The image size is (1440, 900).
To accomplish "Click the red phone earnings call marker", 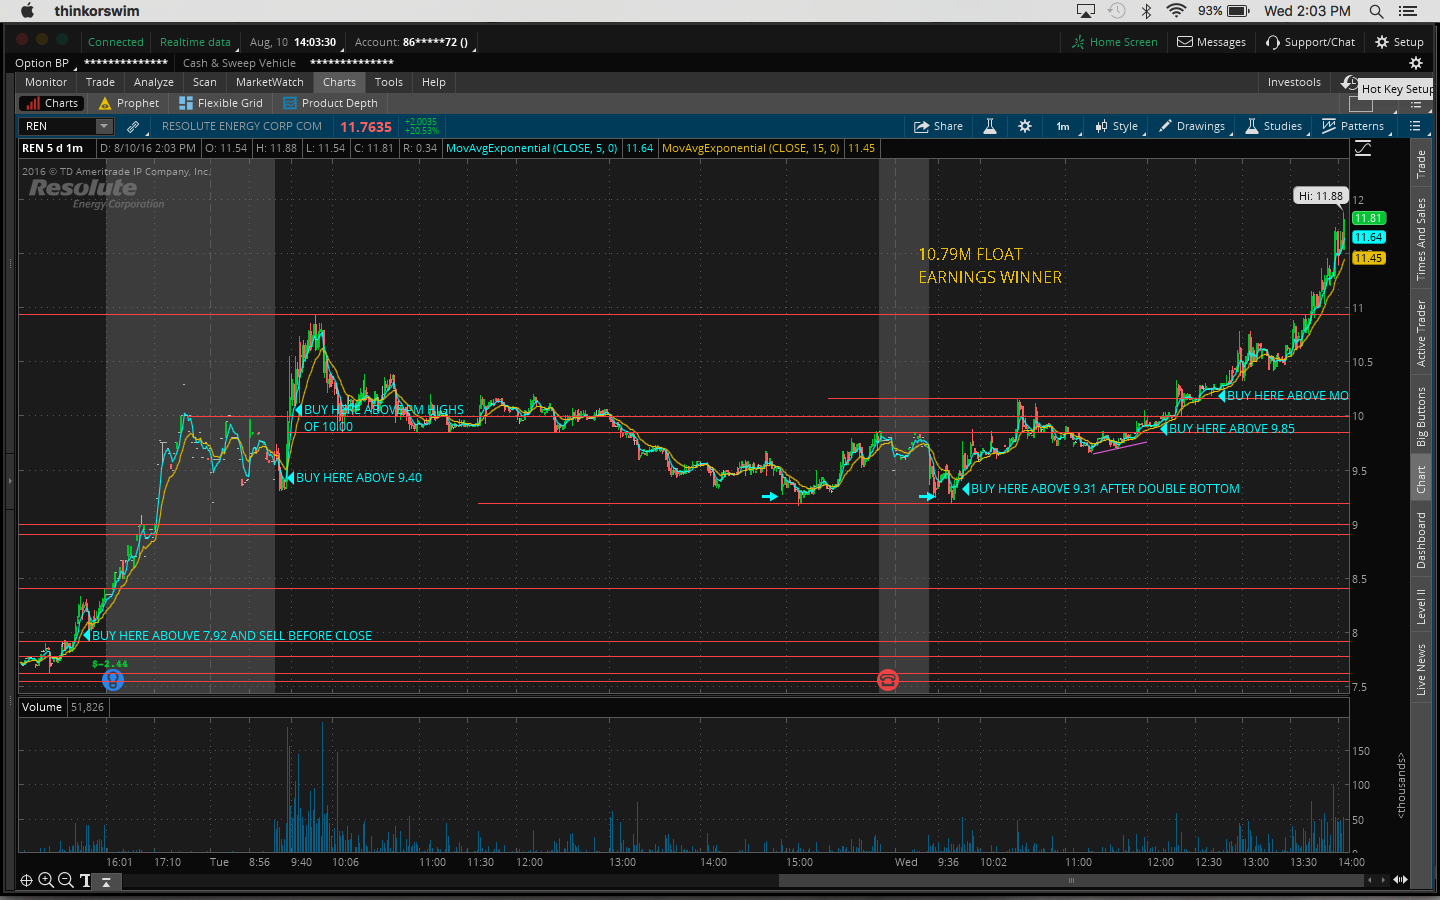I will click(888, 681).
